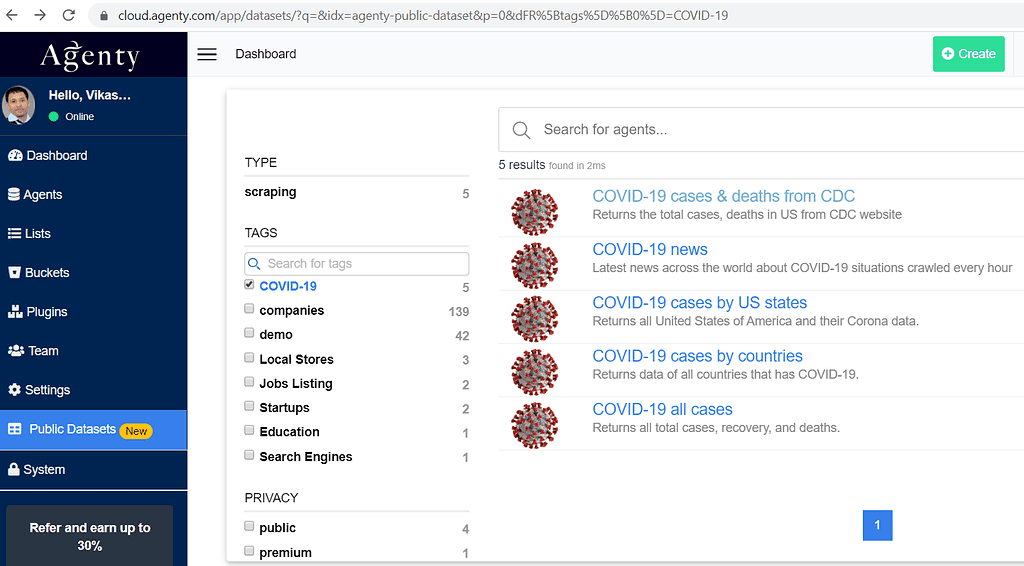Image resolution: width=1024 pixels, height=566 pixels.
Task: Click the Dashboard header title text
Action: 266,54
